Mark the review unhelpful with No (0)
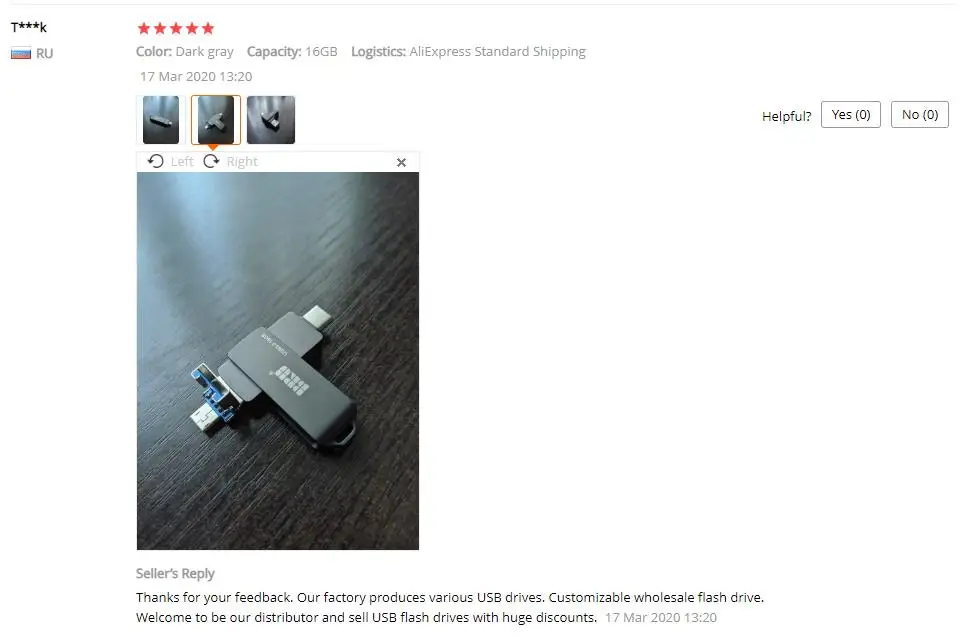 919,114
